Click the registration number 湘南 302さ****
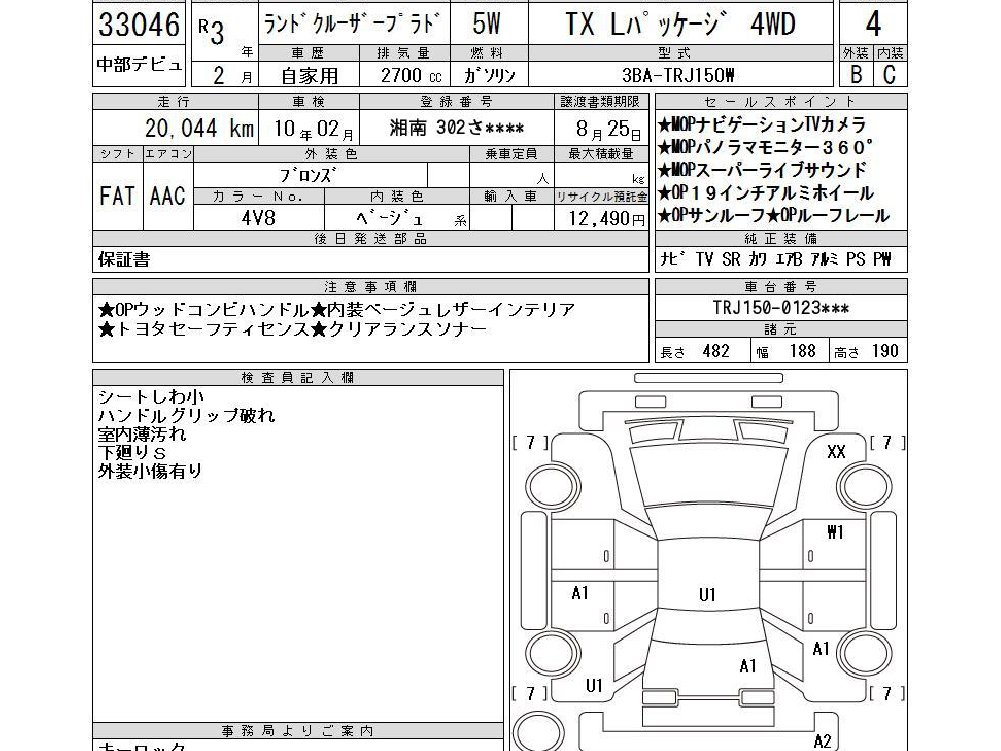This screenshot has width=1001, height=751. pyautogui.click(x=457, y=128)
